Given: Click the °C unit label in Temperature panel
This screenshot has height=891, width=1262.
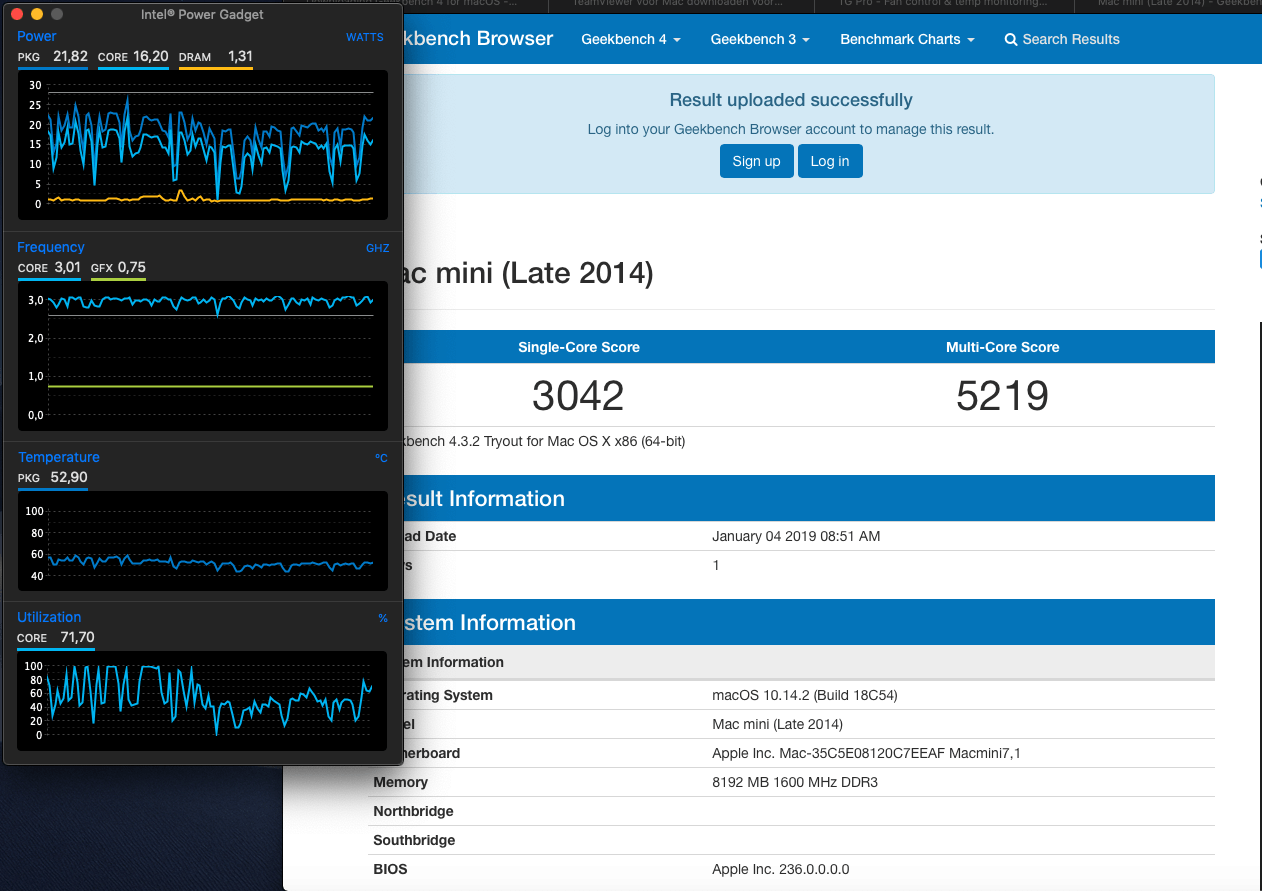Looking at the screenshot, I should pos(381,458).
